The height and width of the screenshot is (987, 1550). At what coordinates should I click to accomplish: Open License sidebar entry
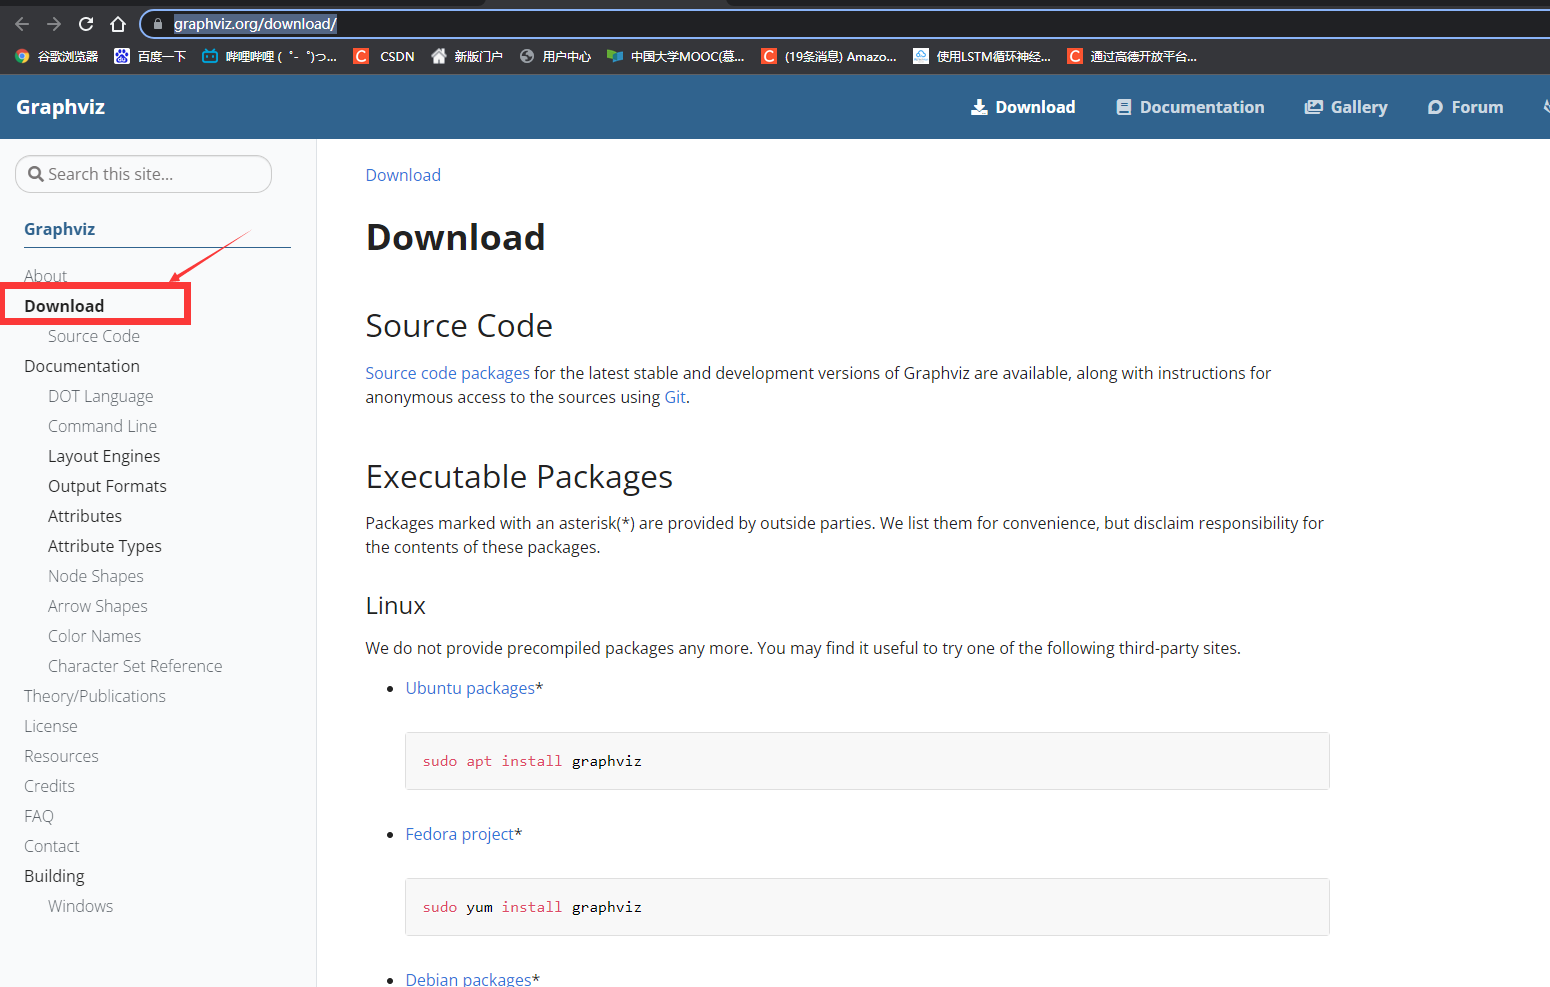click(x=51, y=726)
